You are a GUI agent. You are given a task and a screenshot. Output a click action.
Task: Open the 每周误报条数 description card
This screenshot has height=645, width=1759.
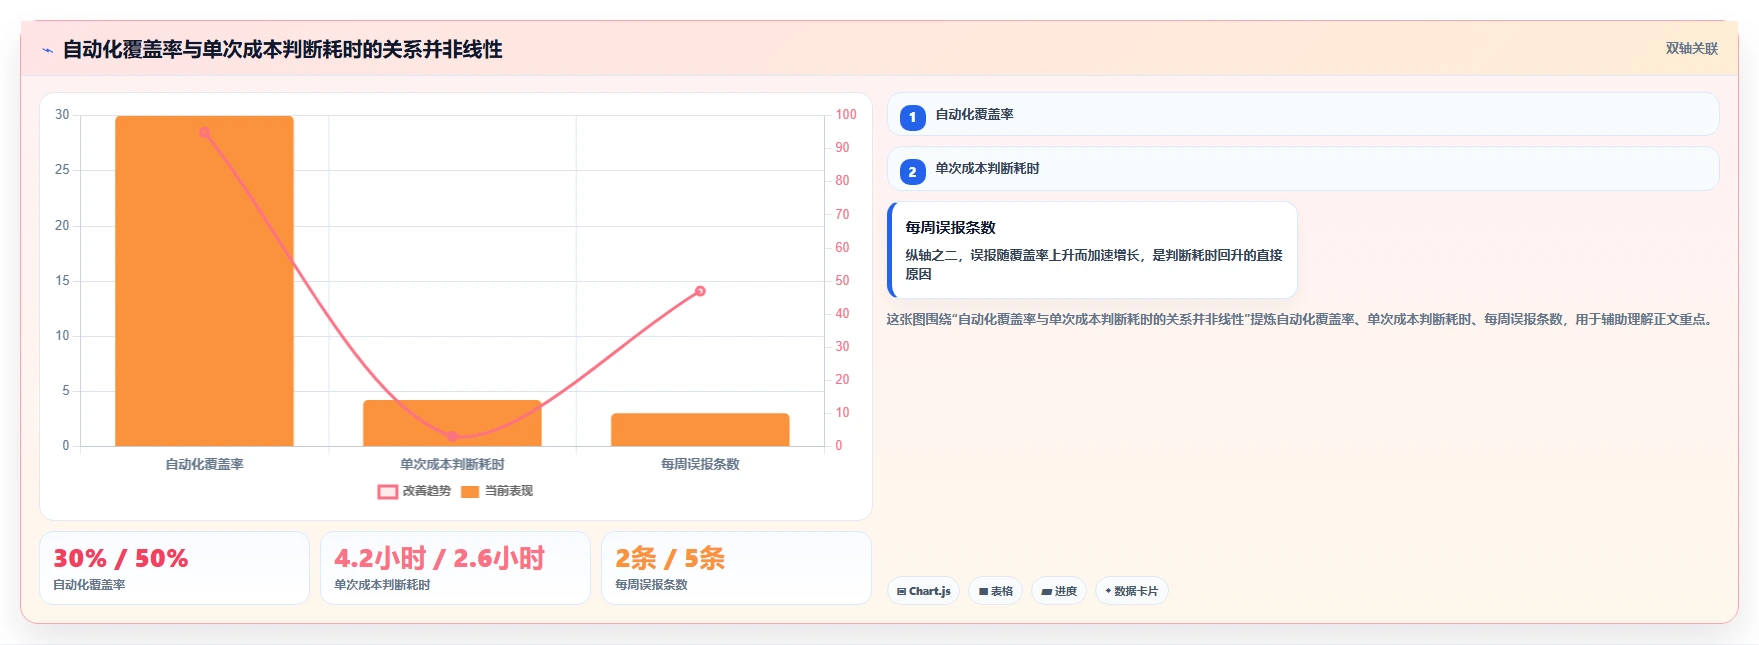pos(1092,250)
